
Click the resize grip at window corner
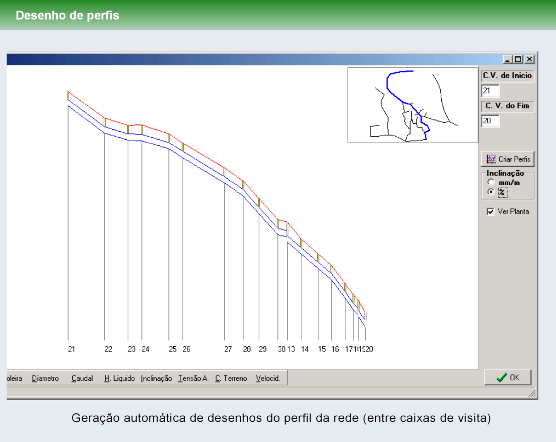pyautogui.click(x=532, y=393)
